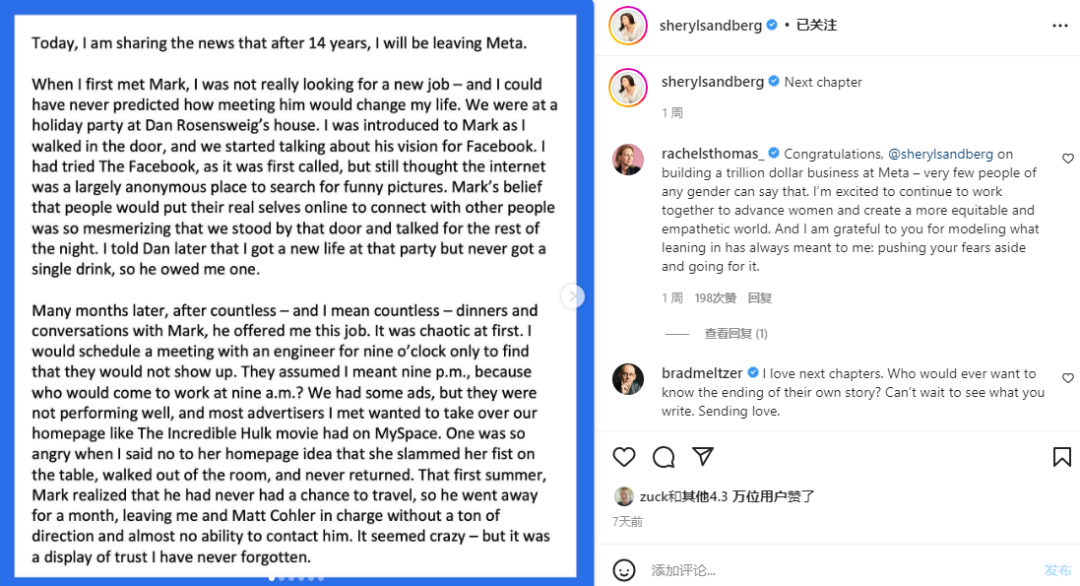The image size is (1080, 586).
Task: Open rachelsthomas_ avatar
Action: click(628, 160)
